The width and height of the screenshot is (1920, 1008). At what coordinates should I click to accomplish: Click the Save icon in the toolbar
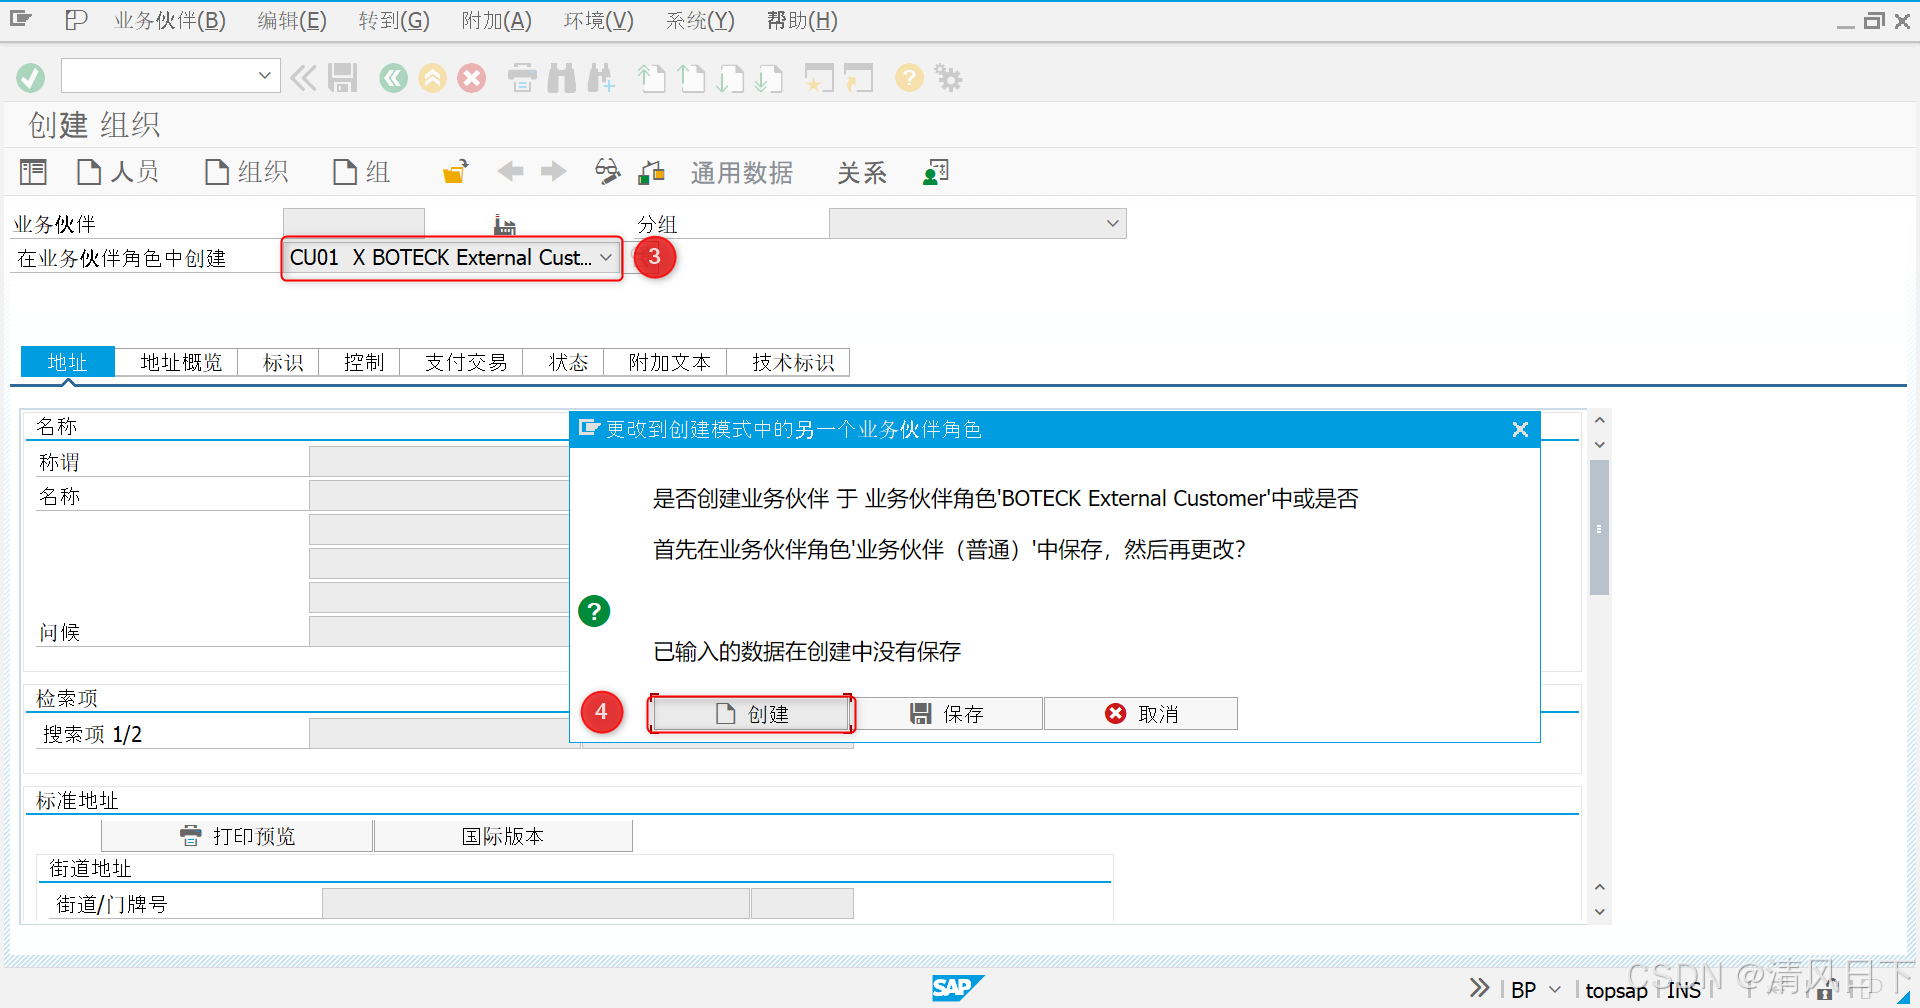tap(343, 77)
